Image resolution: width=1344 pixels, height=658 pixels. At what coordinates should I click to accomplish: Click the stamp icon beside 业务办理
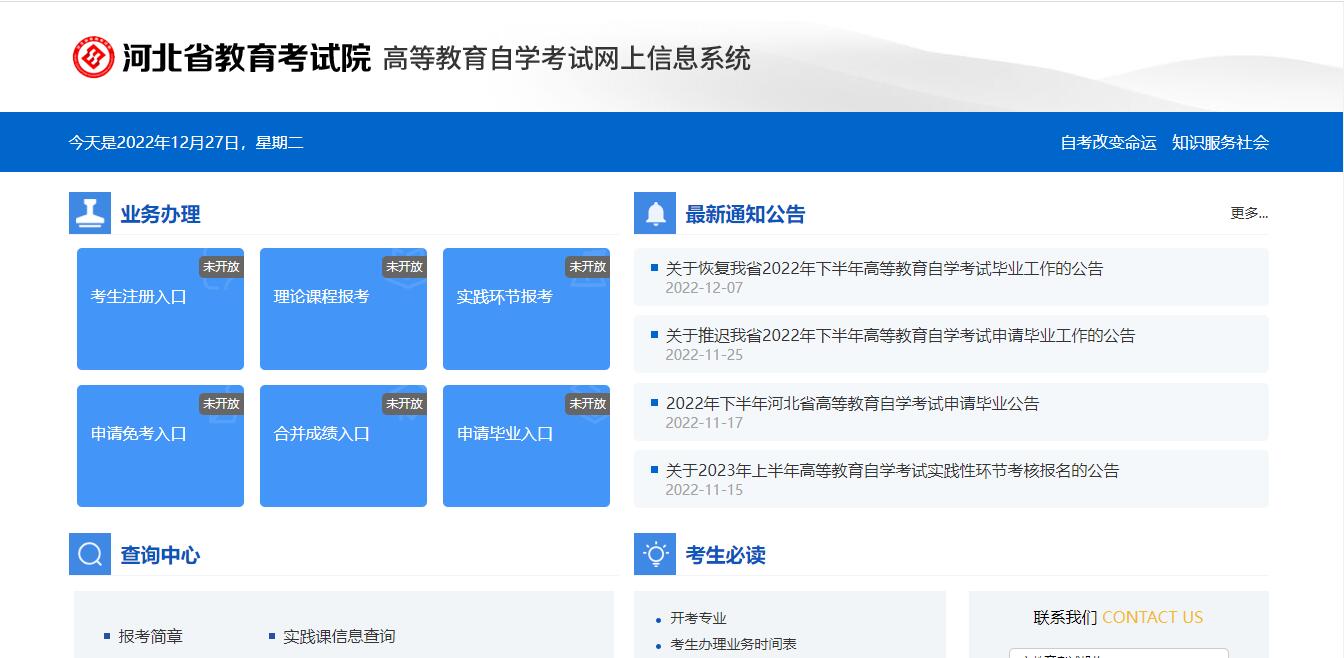(x=90, y=213)
